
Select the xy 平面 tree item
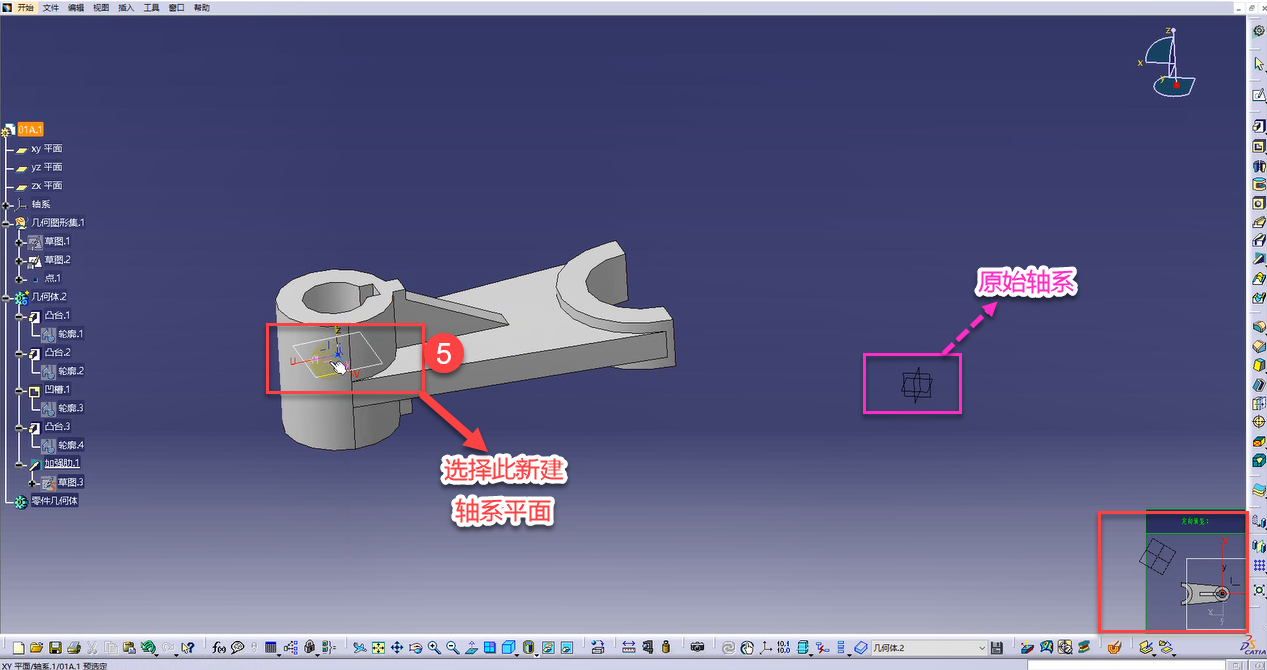pyautogui.click(x=46, y=148)
